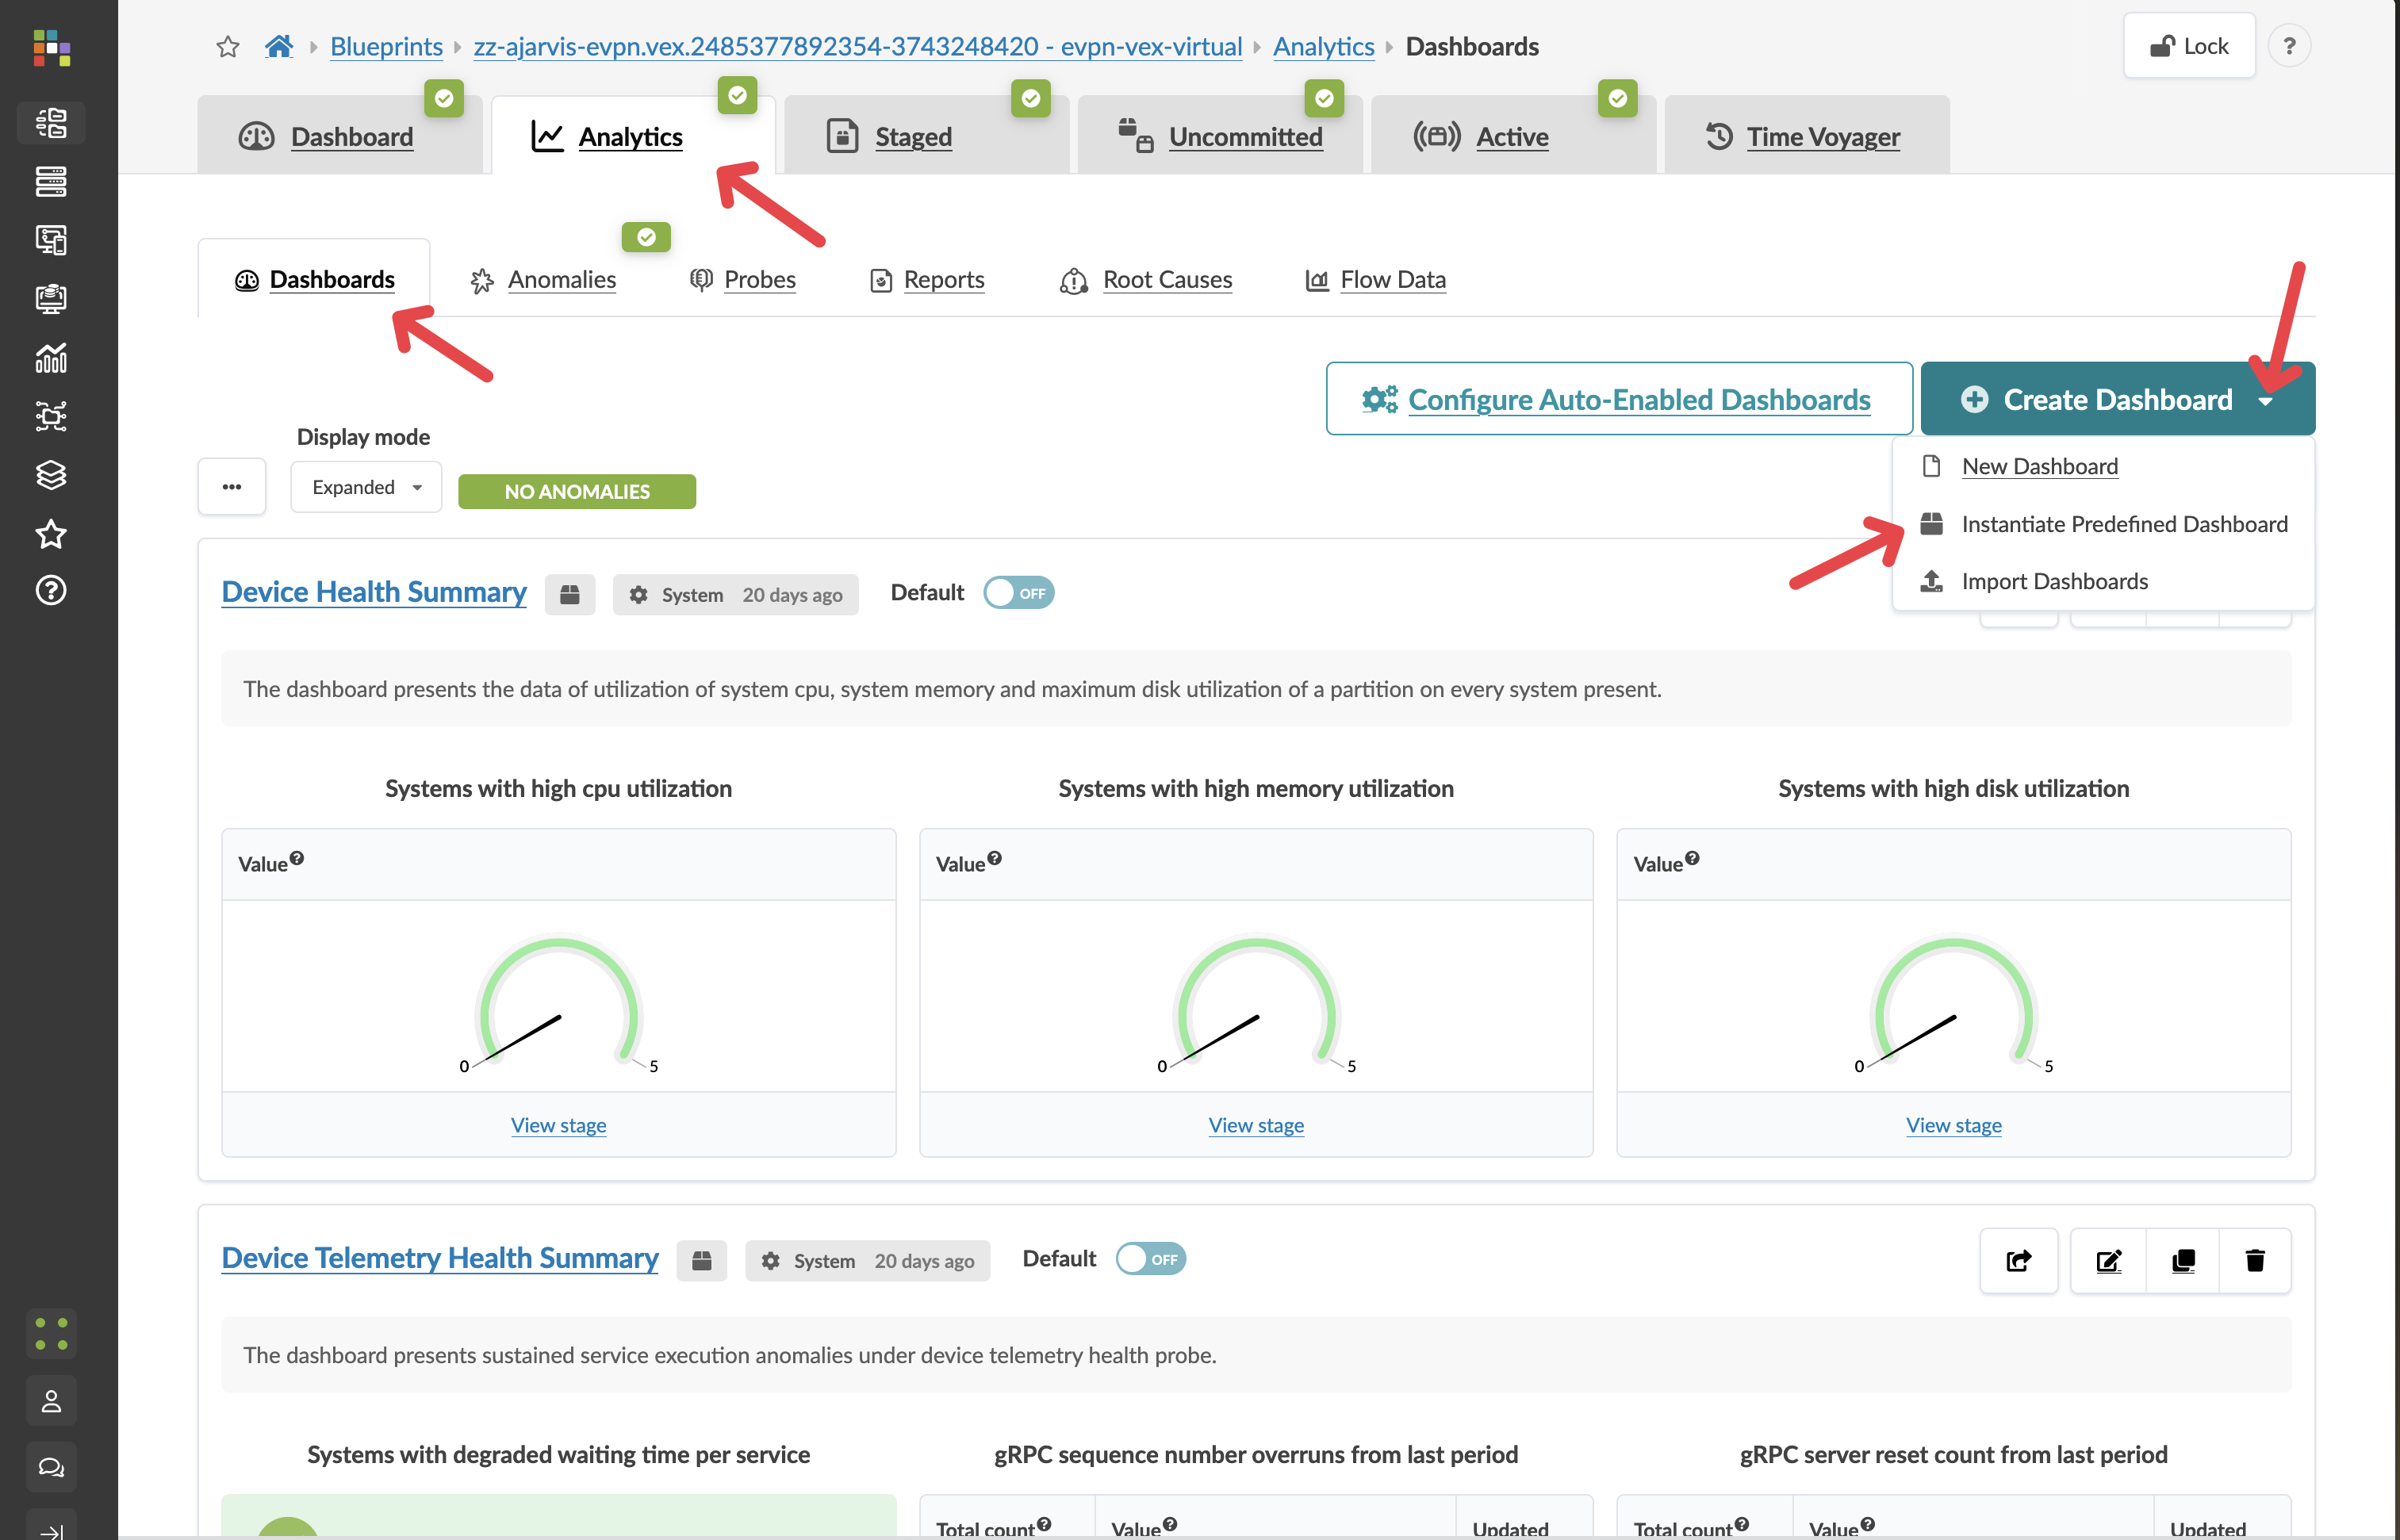Viewport: 2400px width, 1540px height.
Task: Open the Resources sidebar icon
Action: (x=51, y=298)
